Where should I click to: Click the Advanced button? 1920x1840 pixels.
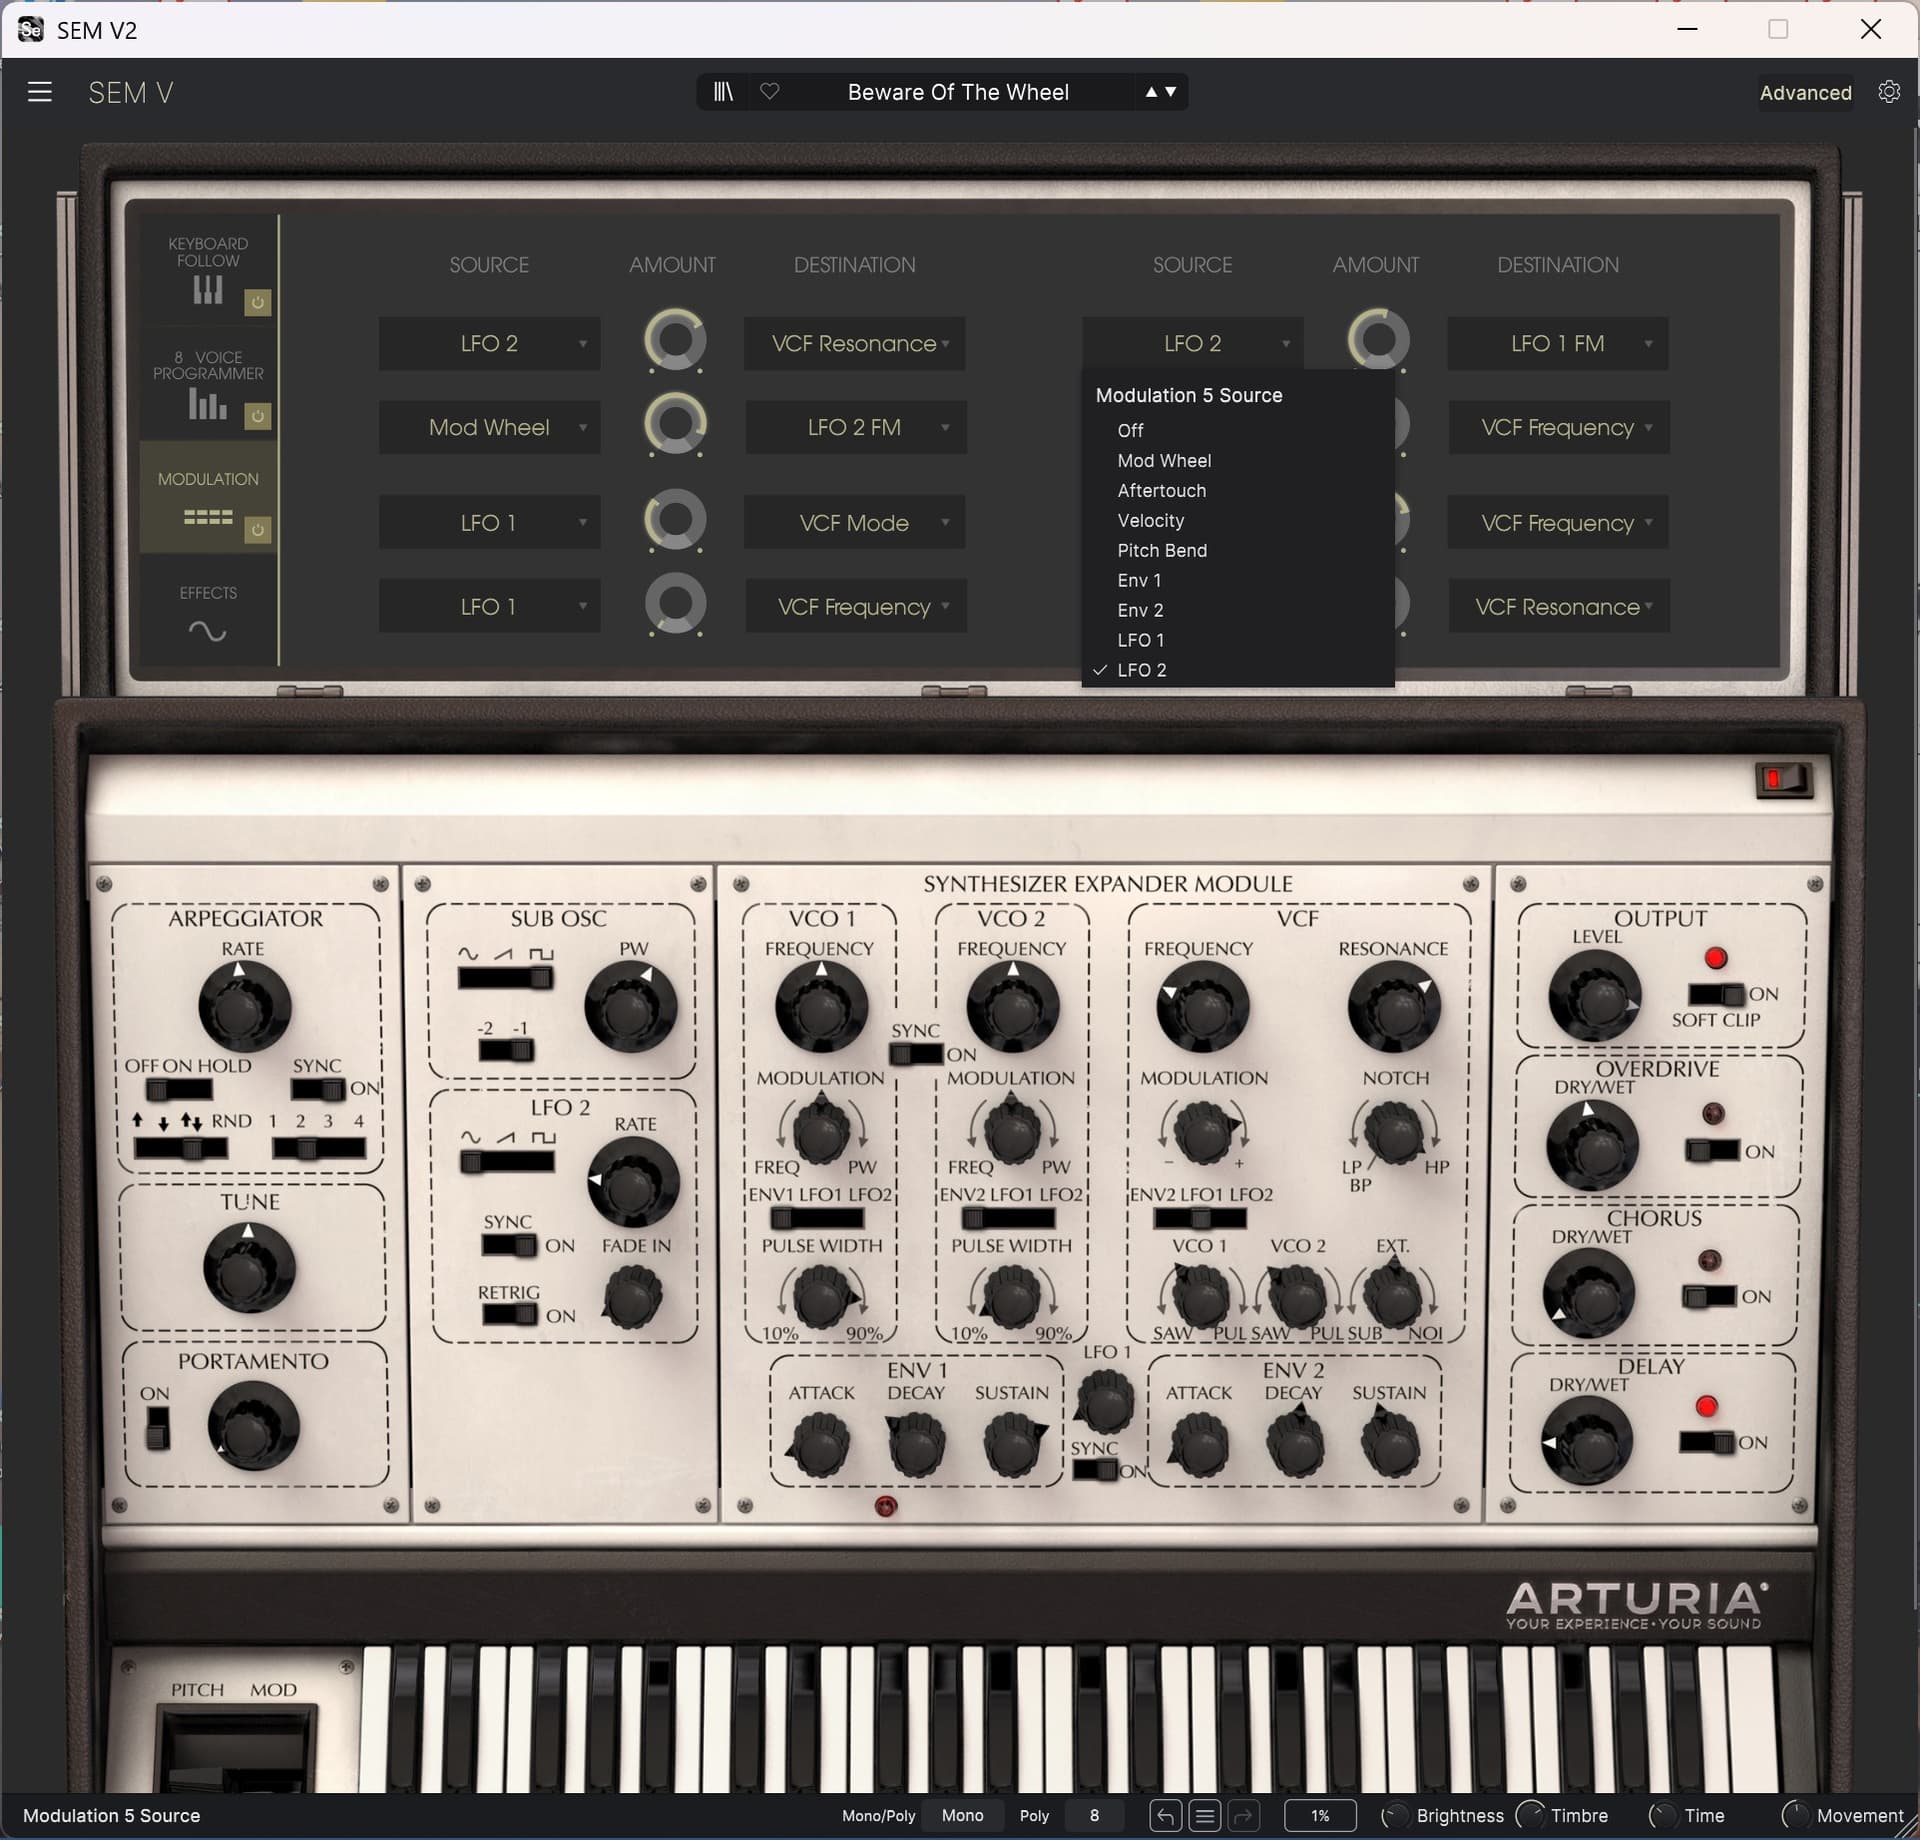click(1805, 92)
